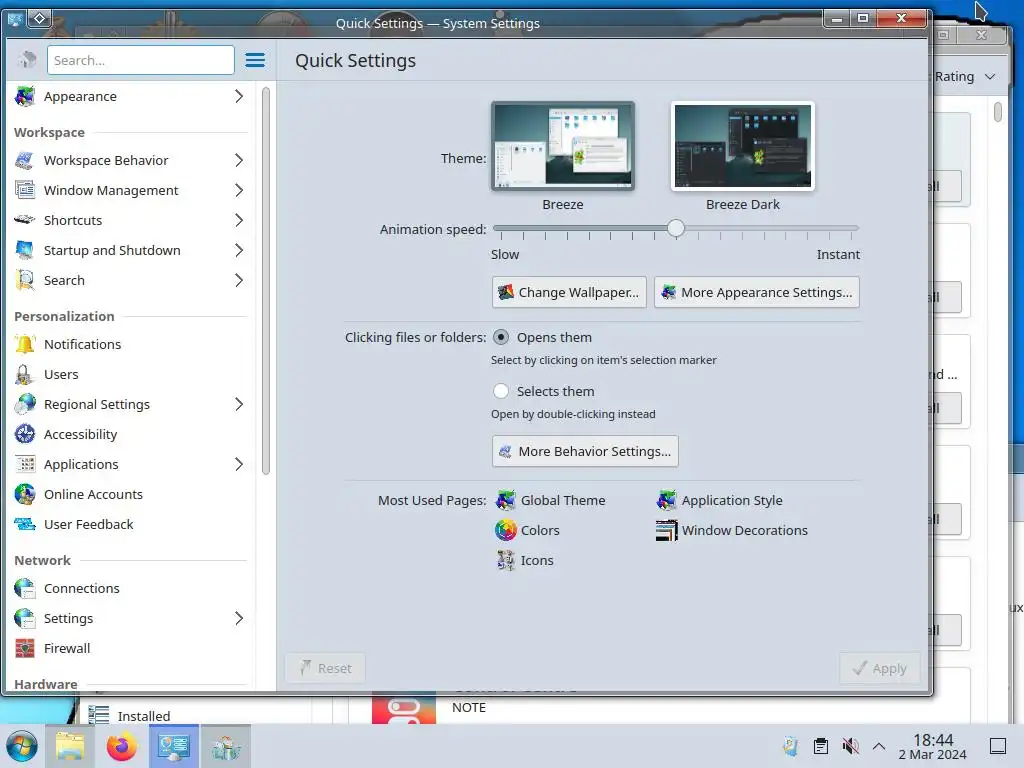Screen dimensions: 1024x768
Task: Click the home back icon beside search field
Action: [x=27, y=60]
